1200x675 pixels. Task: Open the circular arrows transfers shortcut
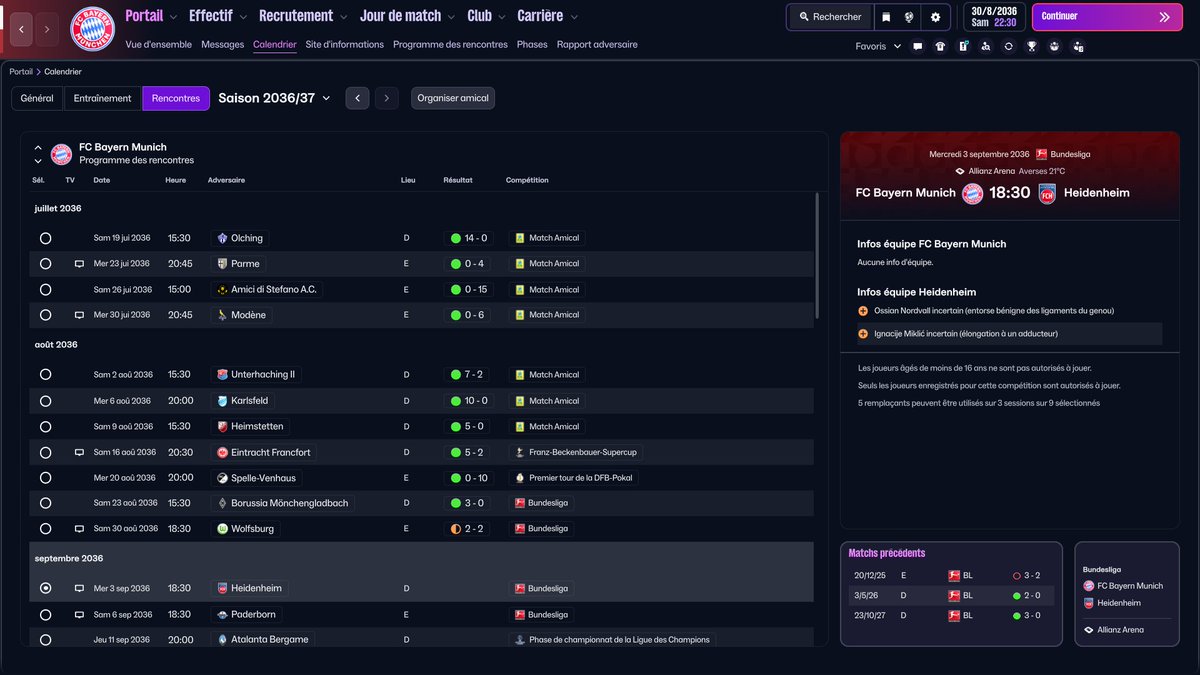[x=1009, y=46]
